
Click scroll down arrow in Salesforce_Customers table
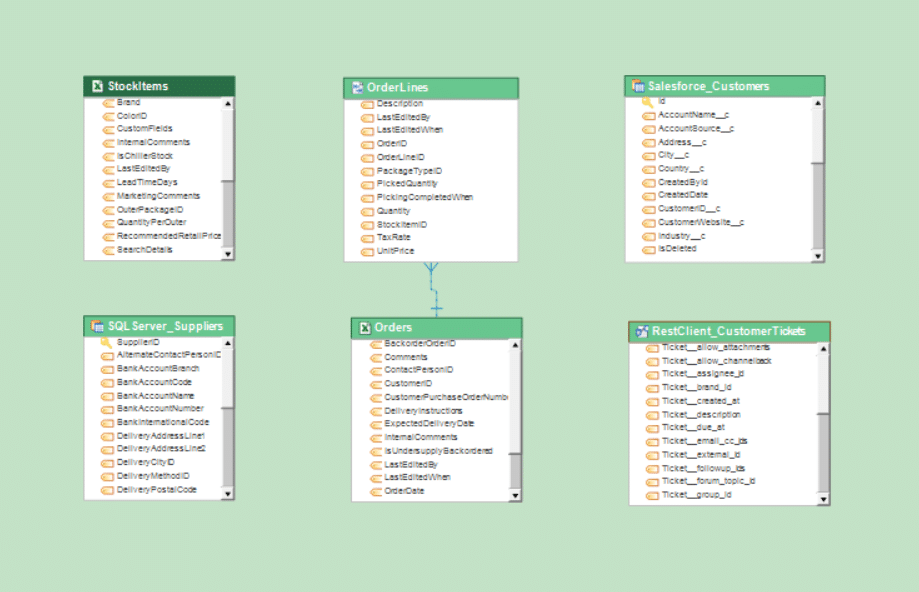tap(818, 256)
